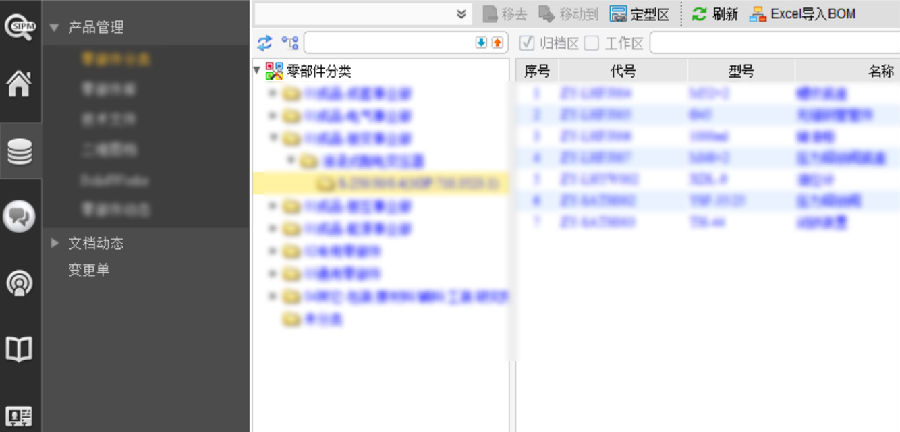This screenshot has width=900, height=432.
Task: Expand the 文档动态 menu section
Action: [x=55, y=243]
